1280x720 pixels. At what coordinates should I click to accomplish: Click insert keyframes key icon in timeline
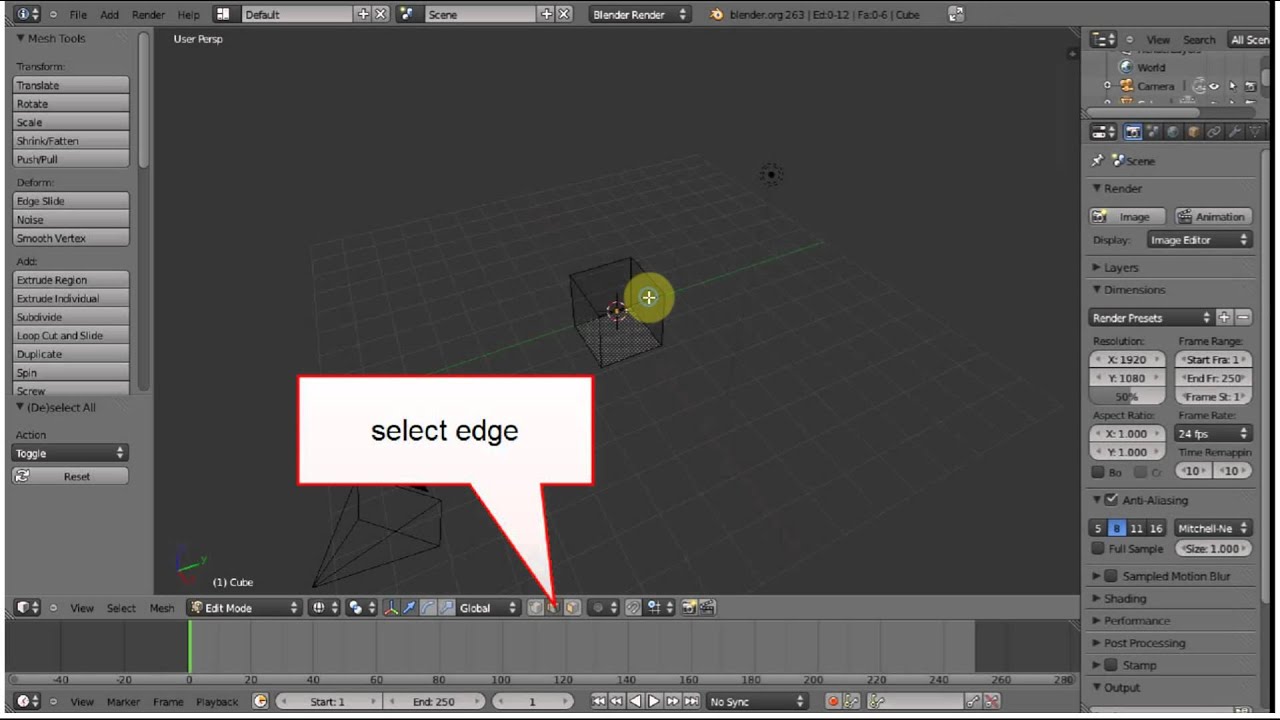point(971,701)
